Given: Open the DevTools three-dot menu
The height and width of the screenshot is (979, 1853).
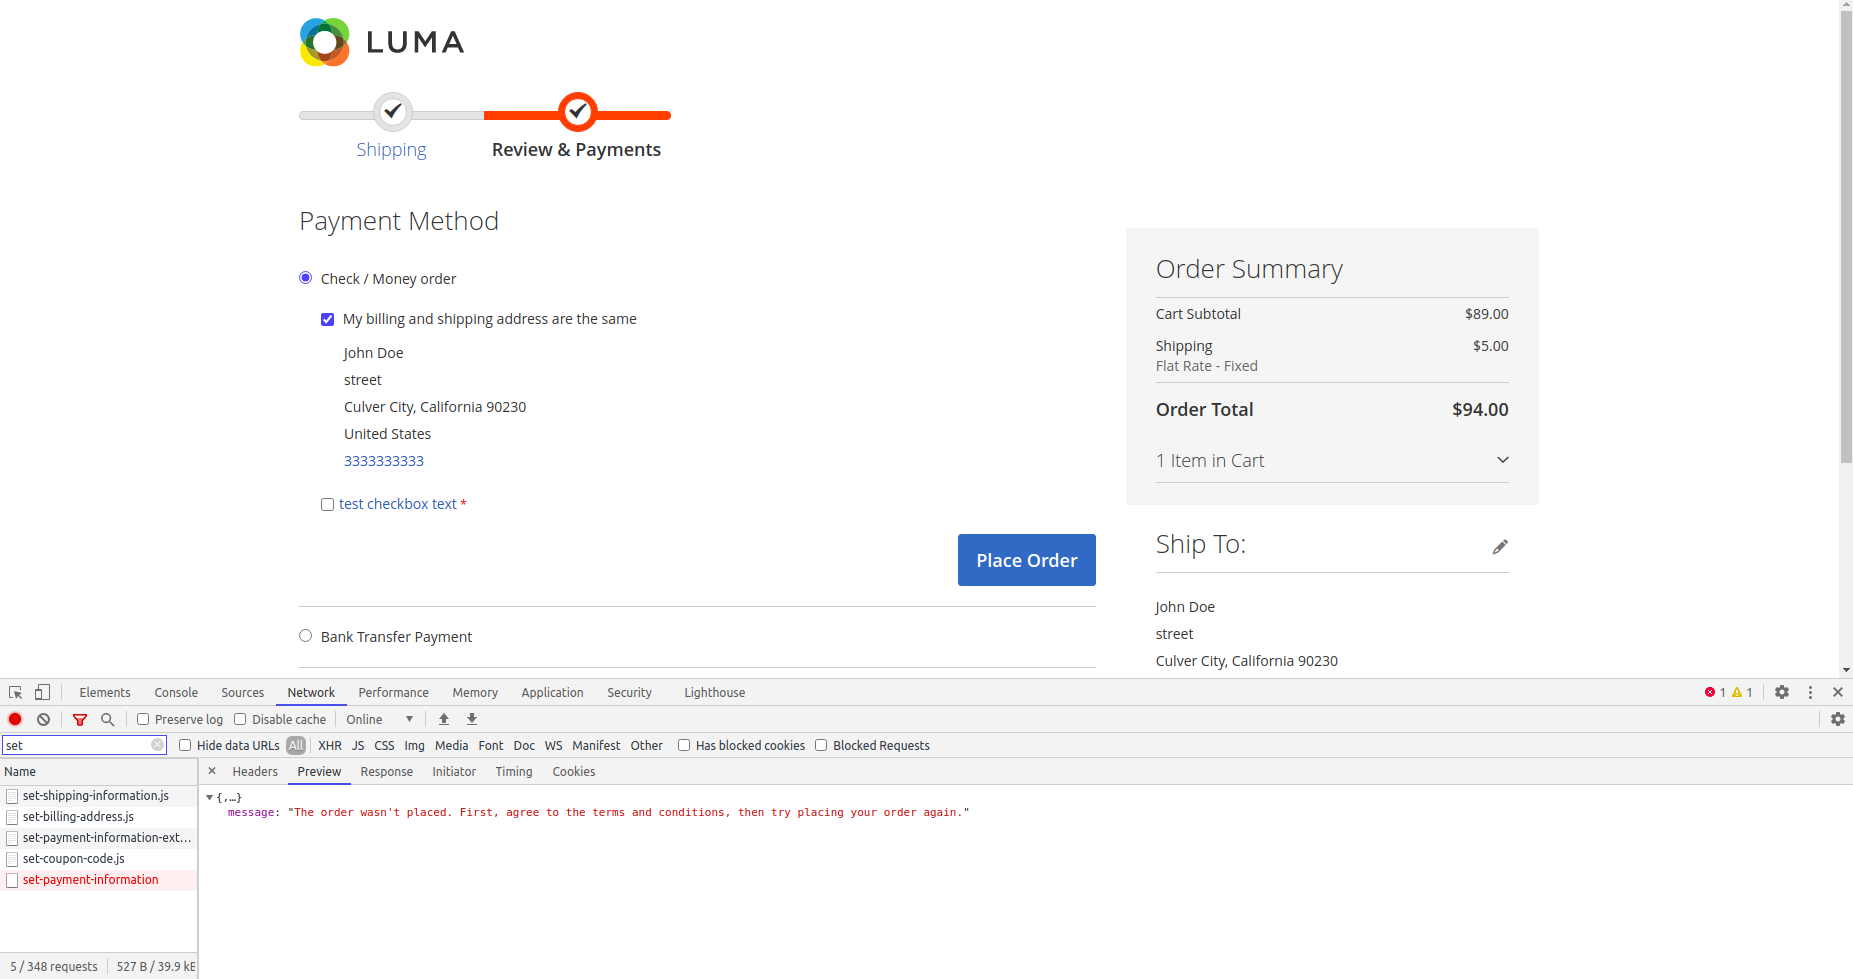Looking at the screenshot, I should [1810, 692].
